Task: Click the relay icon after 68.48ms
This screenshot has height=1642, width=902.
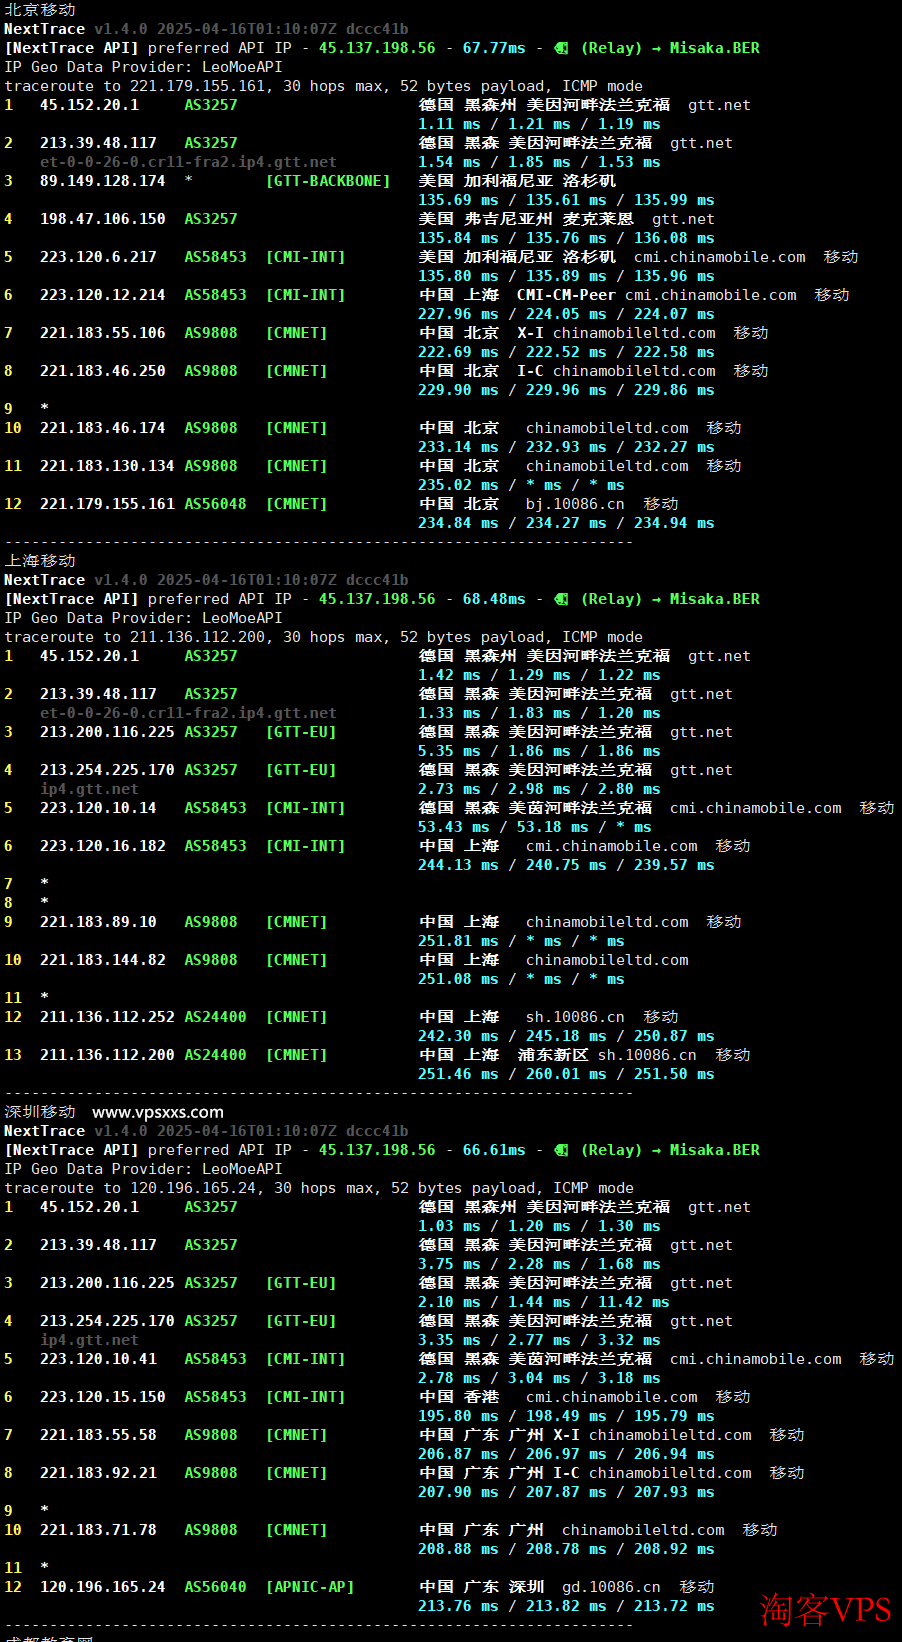Action: pos(561,599)
